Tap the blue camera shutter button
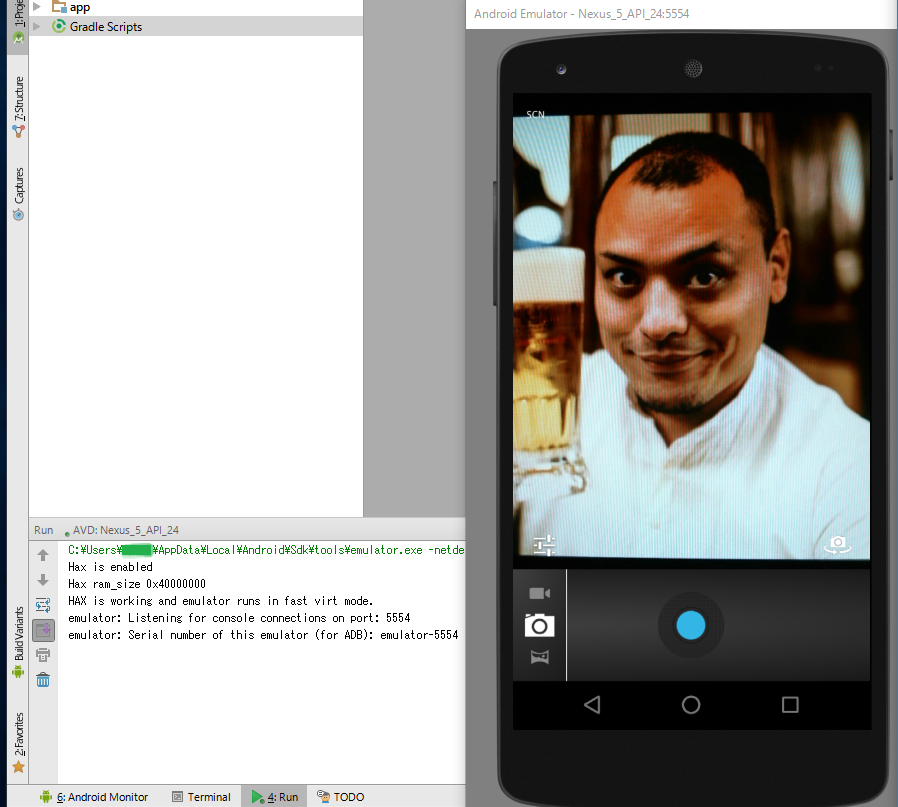The width and height of the screenshot is (898, 807). coord(691,625)
